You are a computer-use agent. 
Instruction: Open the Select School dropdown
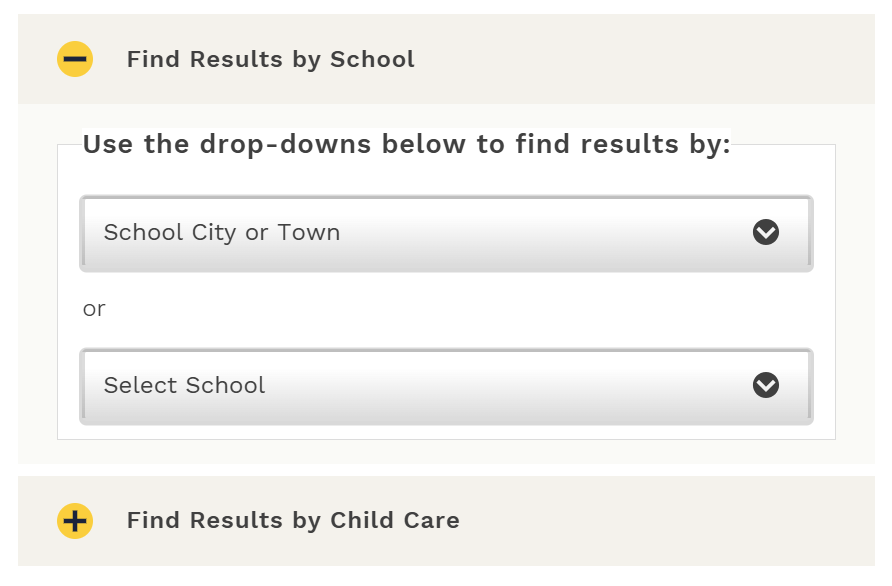click(x=446, y=386)
